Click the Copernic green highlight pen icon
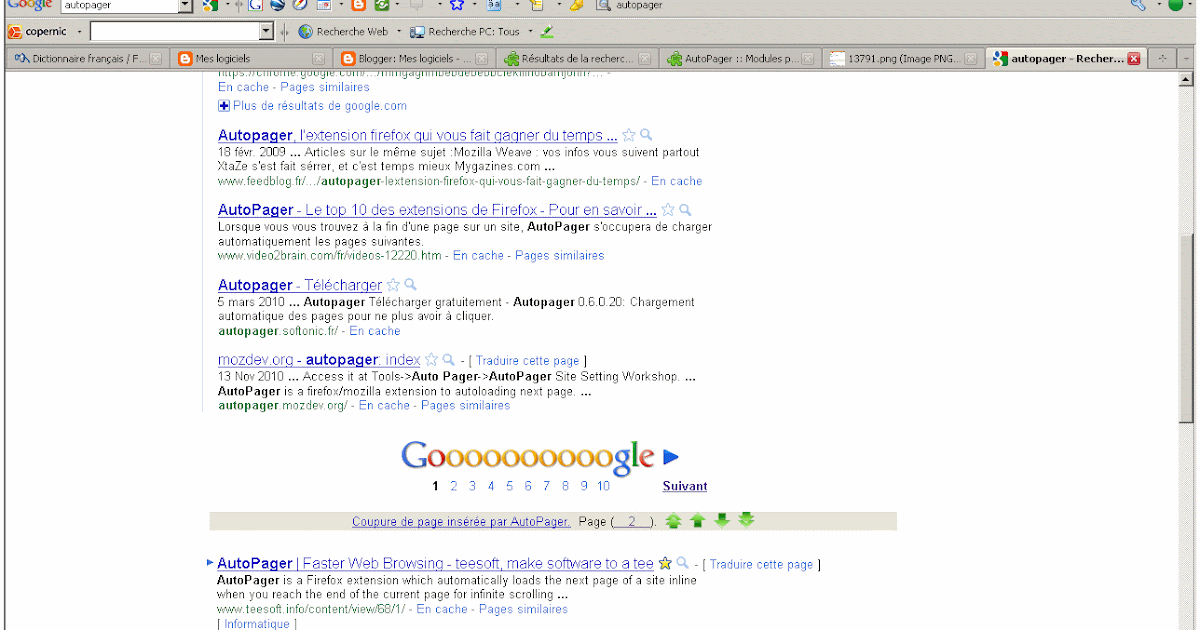Screen dimensions: 1200x630 pos(547,32)
